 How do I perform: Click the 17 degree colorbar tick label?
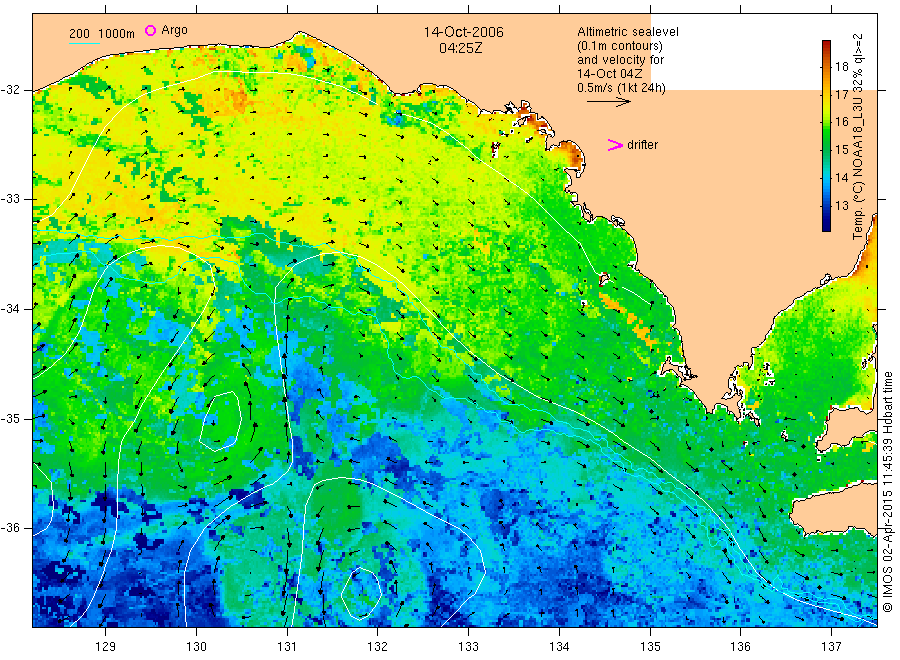[841, 95]
